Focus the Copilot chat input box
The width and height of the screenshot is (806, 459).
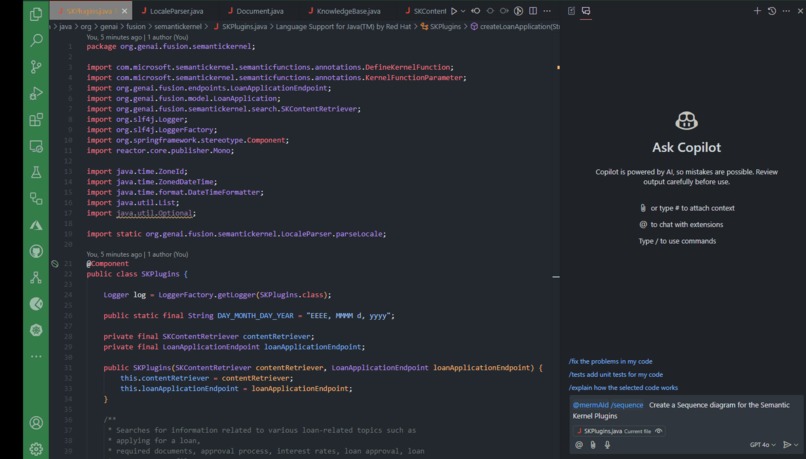click(686, 410)
